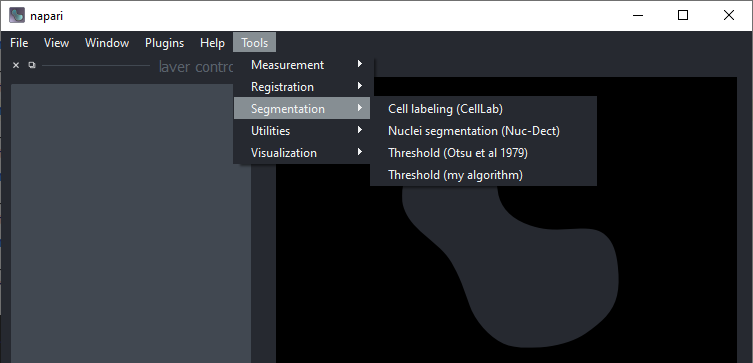Image resolution: width=753 pixels, height=363 pixels.
Task: Open the Help menu
Action: click(x=212, y=43)
